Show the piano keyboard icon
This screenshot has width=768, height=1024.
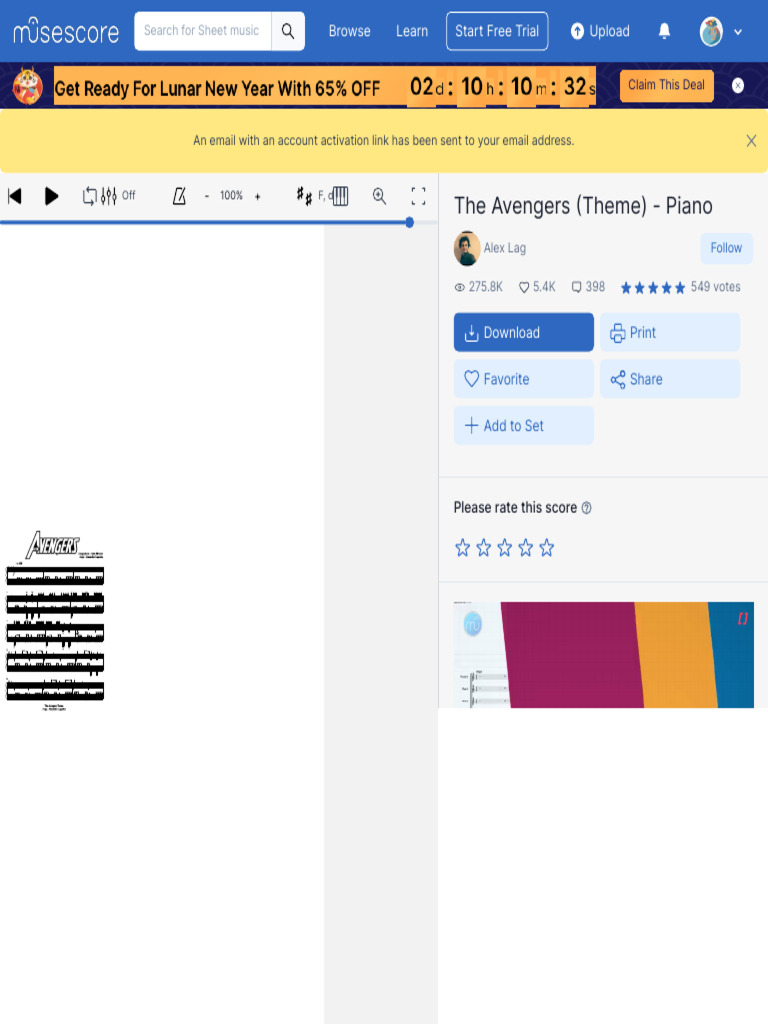click(340, 196)
